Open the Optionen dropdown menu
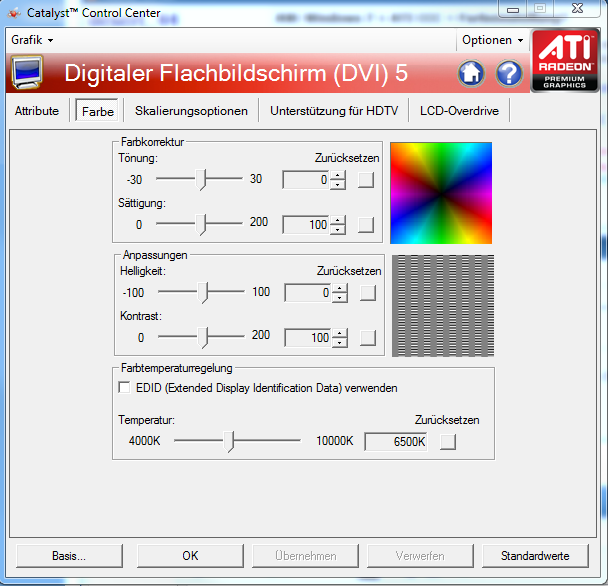 (x=492, y=40)
